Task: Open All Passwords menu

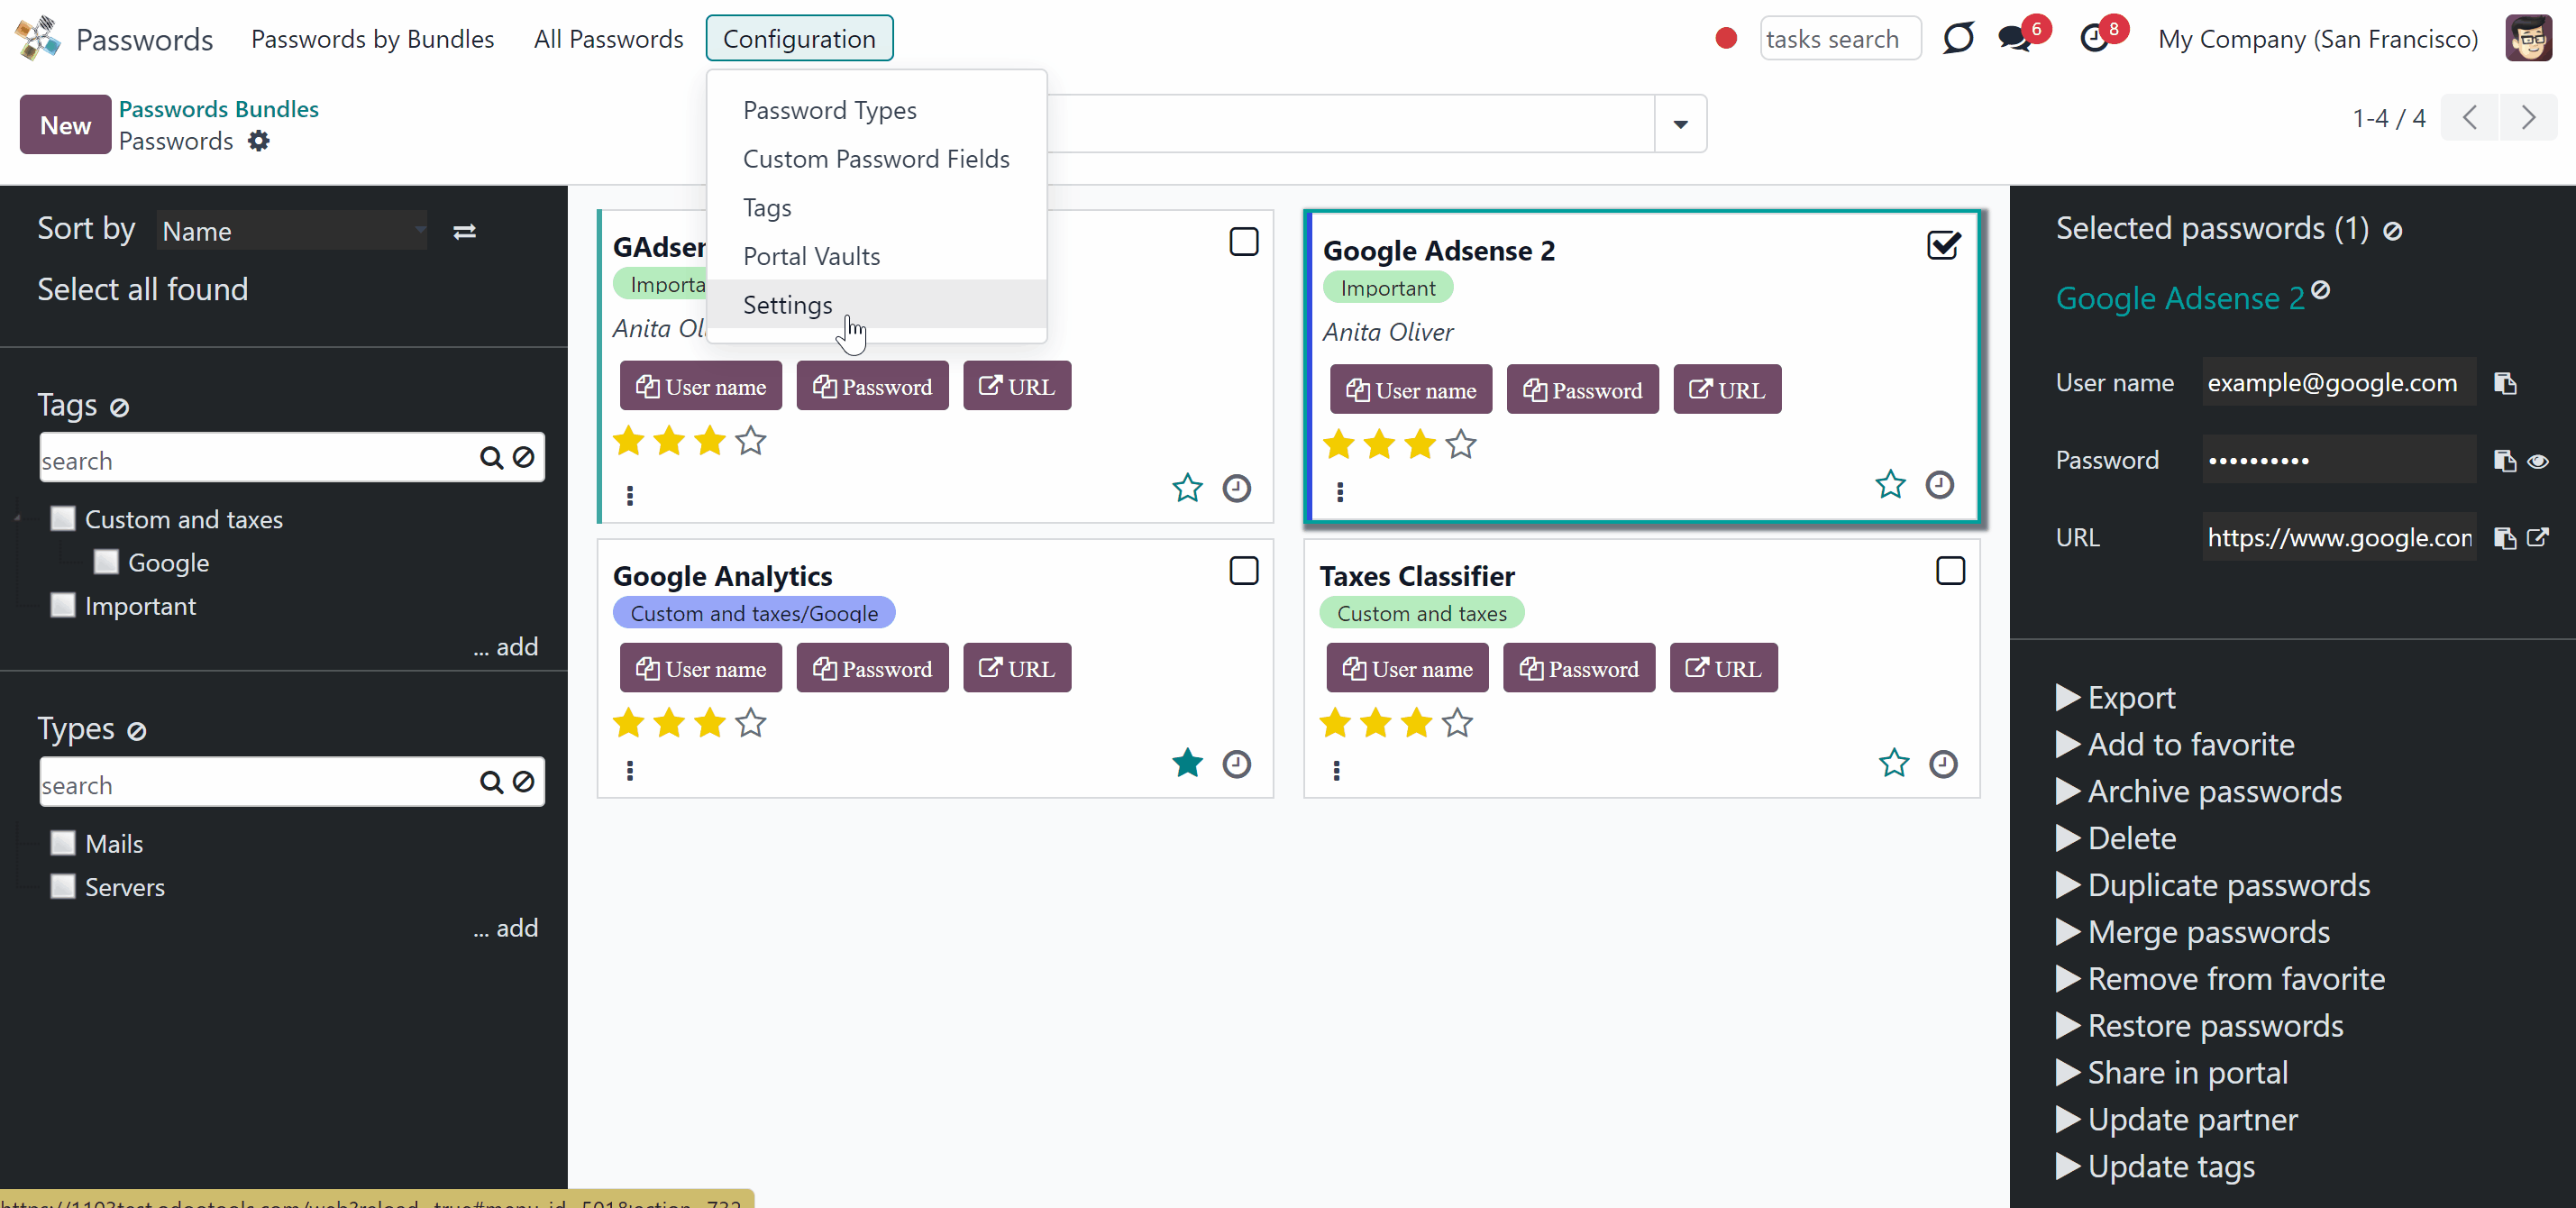Action: [x=608, y=39]
